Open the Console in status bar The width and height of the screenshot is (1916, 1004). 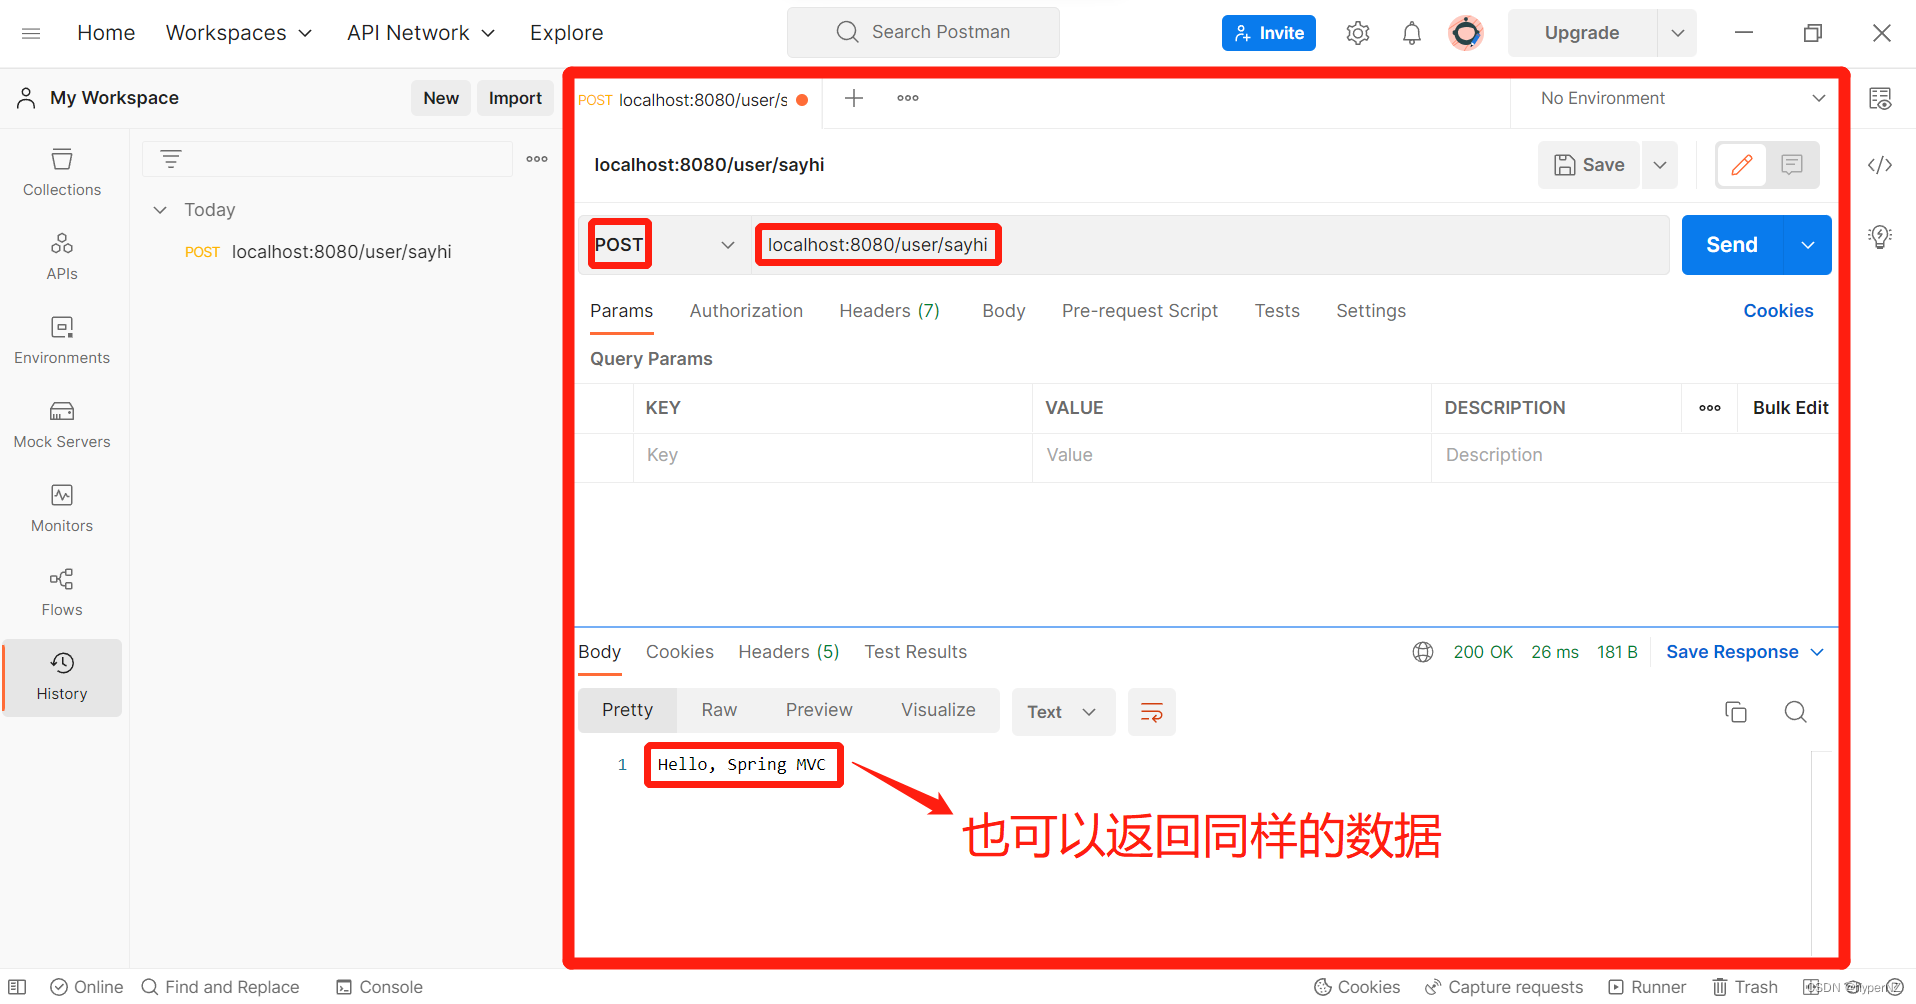click(x=379, y=987)
